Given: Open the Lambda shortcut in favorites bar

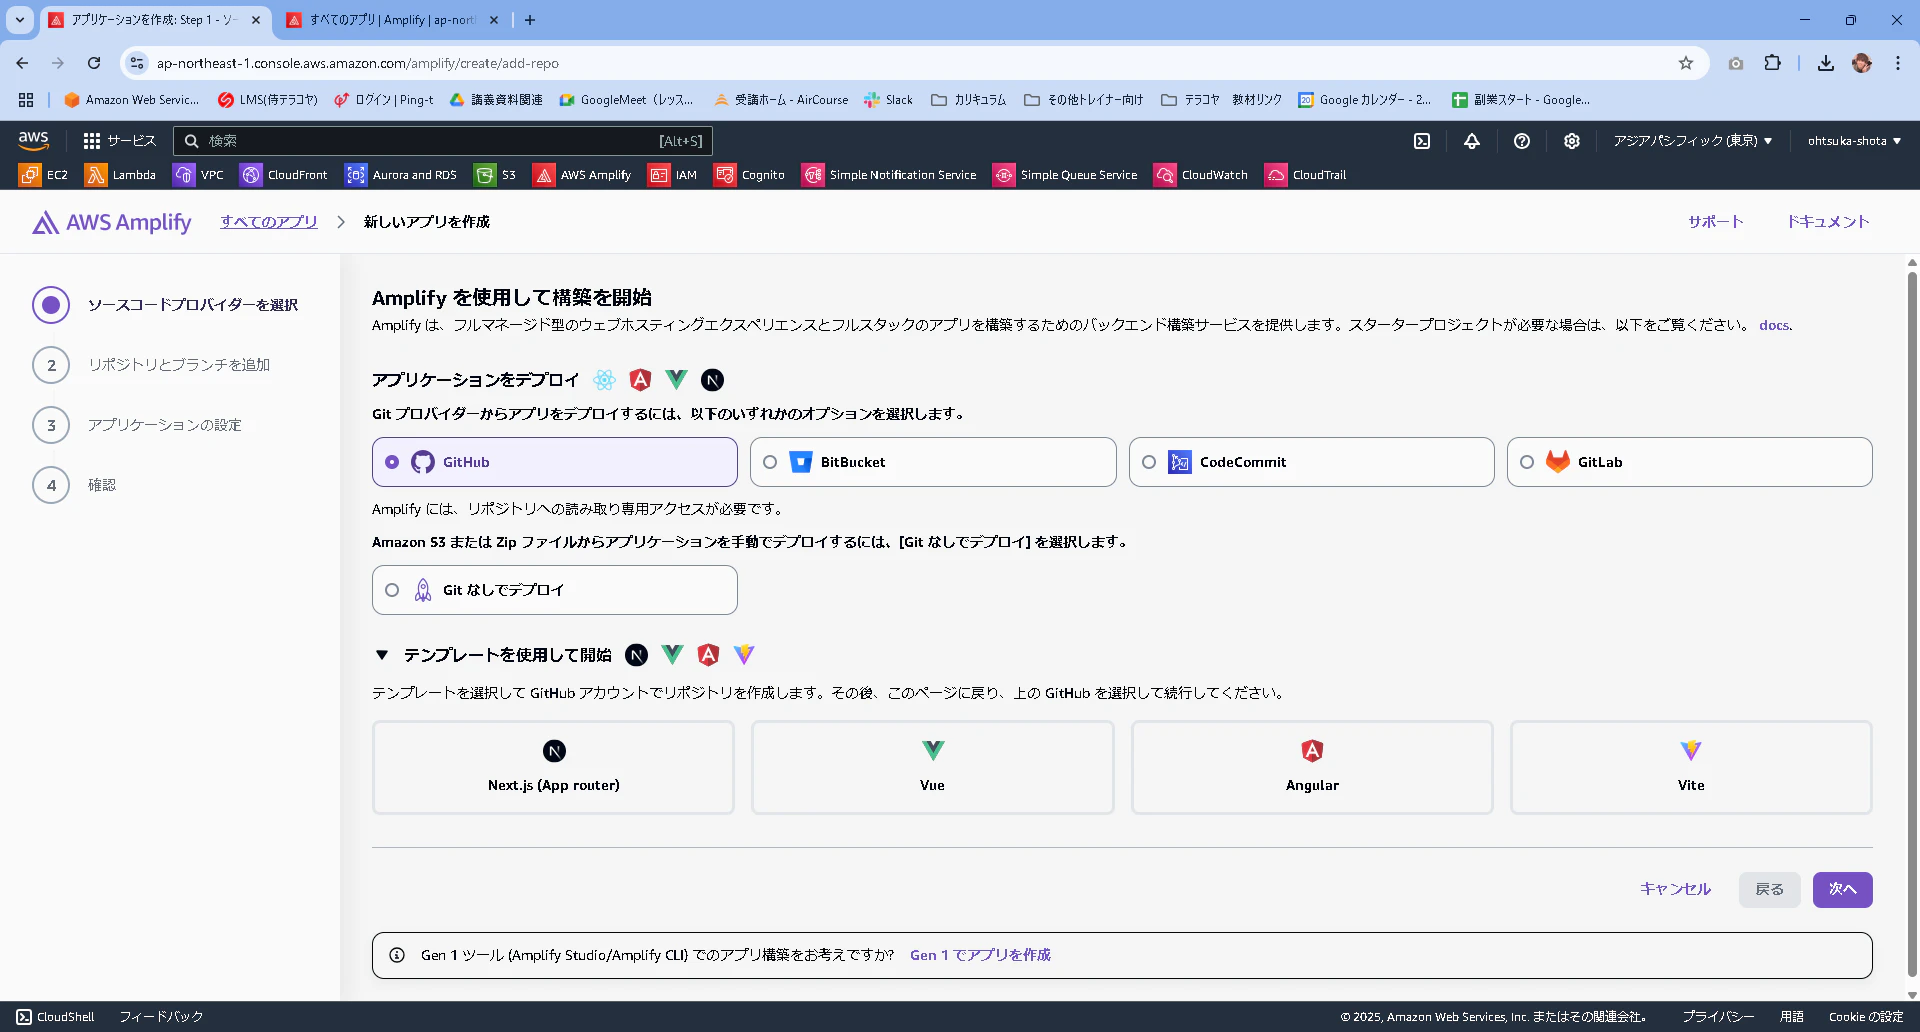Looking at the screenshot, I should [121, 175].
